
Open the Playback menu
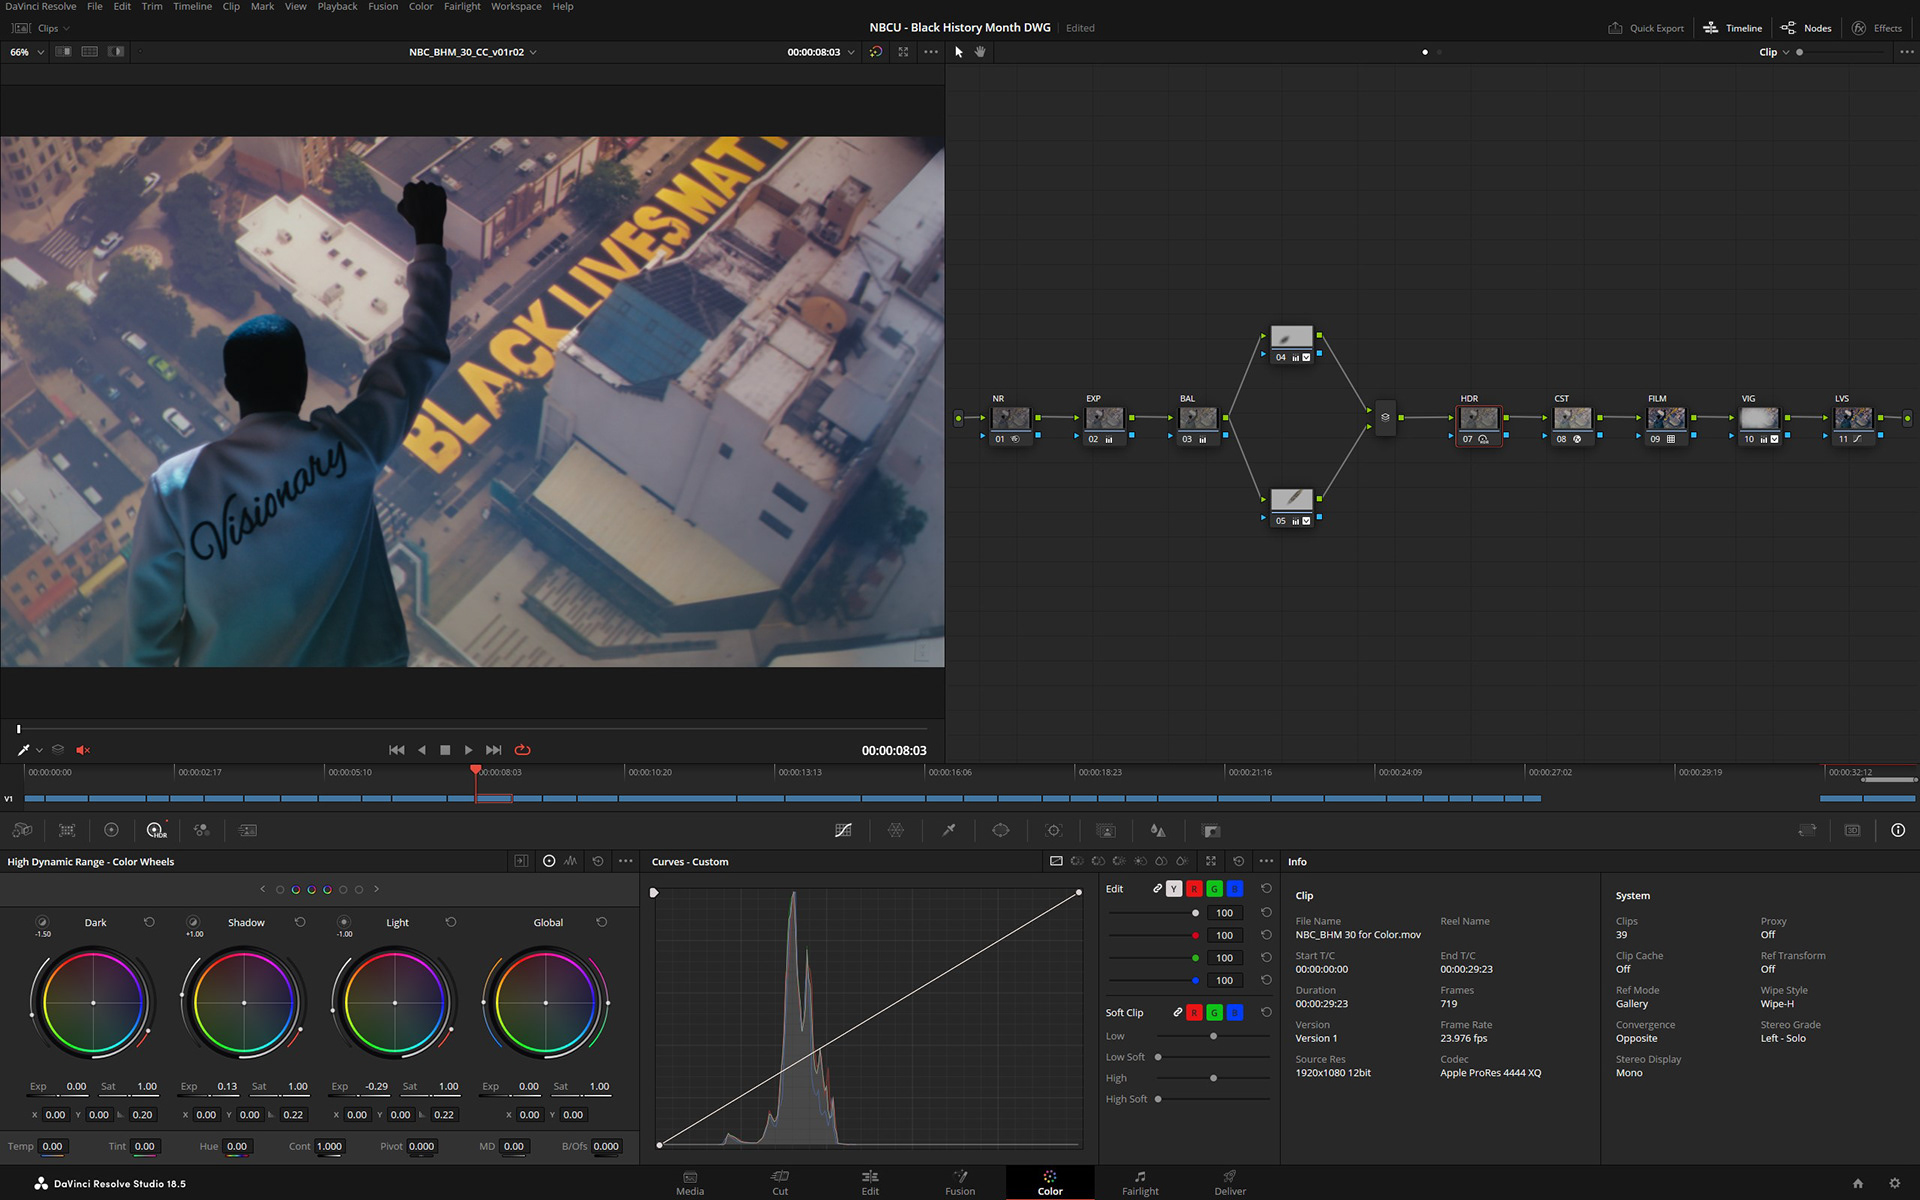tap(337, 7)
